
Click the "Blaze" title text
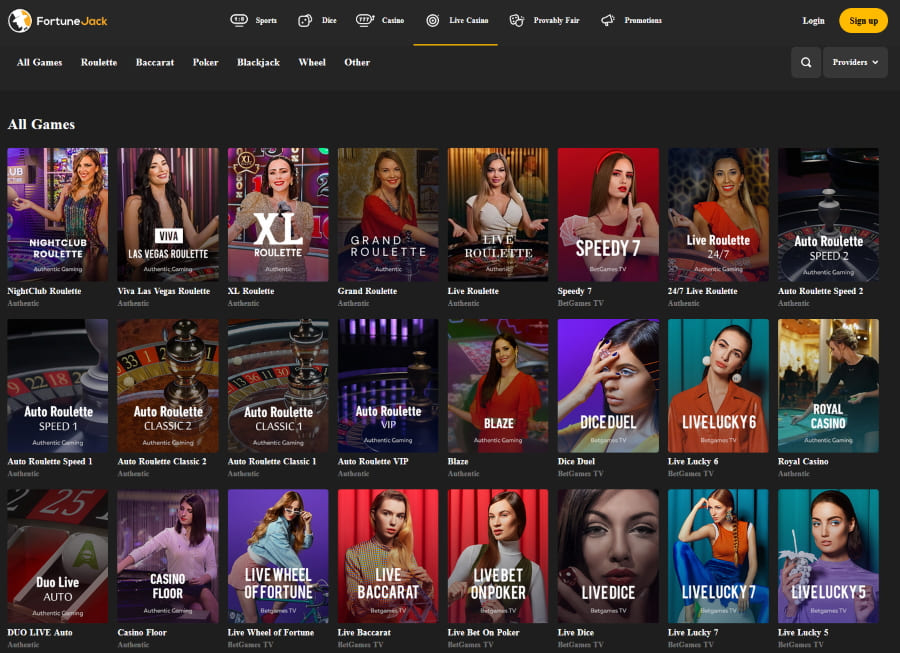(458, 461)
